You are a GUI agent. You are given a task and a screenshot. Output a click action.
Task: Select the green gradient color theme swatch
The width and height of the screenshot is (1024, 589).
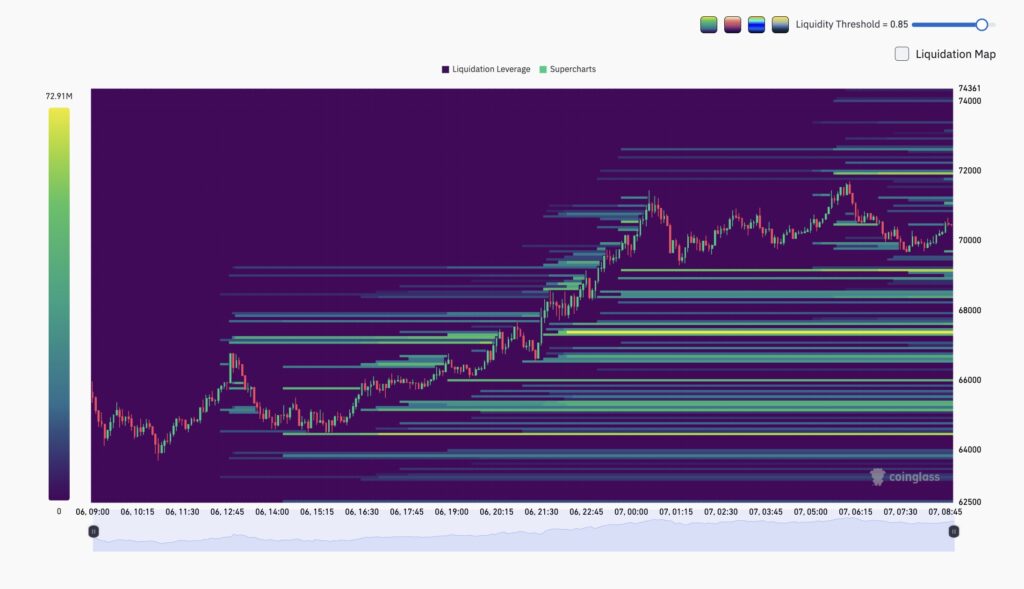point(708,25)
